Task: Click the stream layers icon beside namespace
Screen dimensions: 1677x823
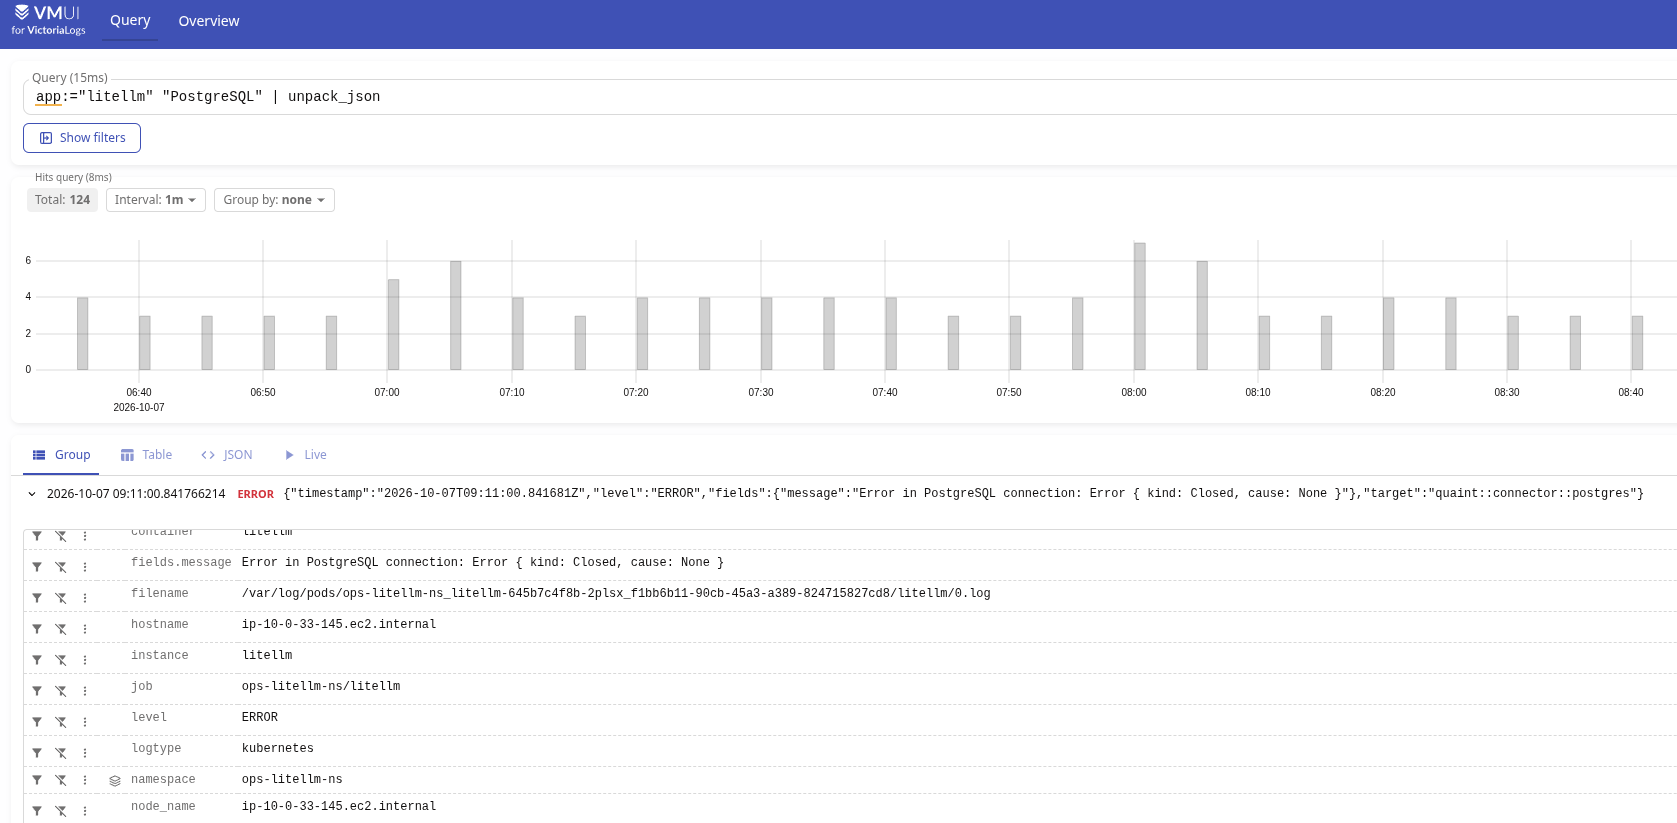Action: [115, 781]
